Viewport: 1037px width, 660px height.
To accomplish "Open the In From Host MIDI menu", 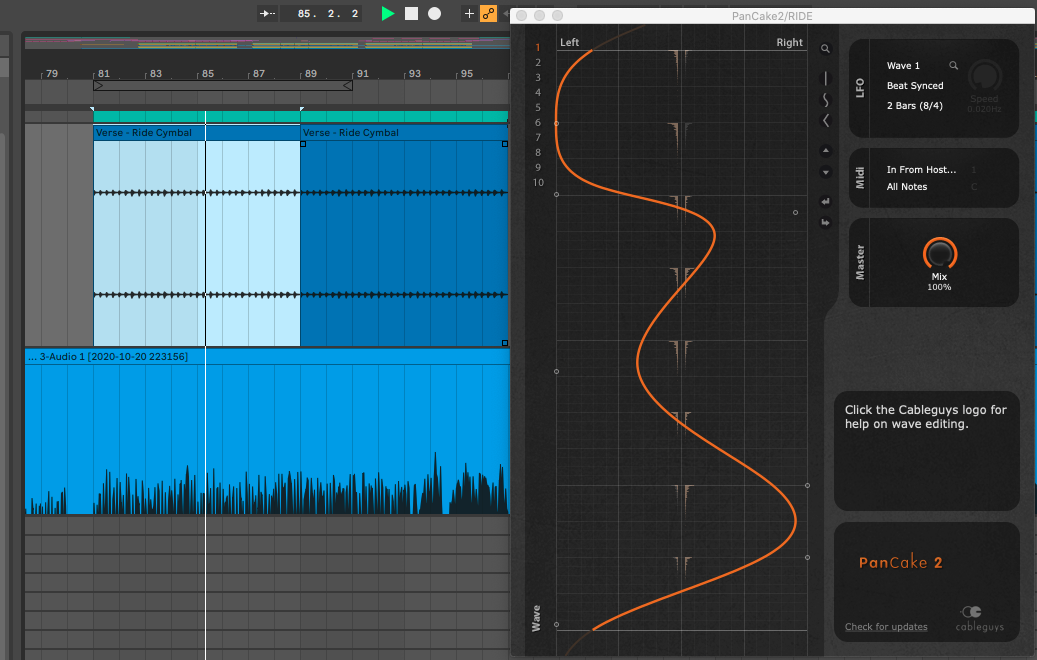I will (x=921, y=169).
